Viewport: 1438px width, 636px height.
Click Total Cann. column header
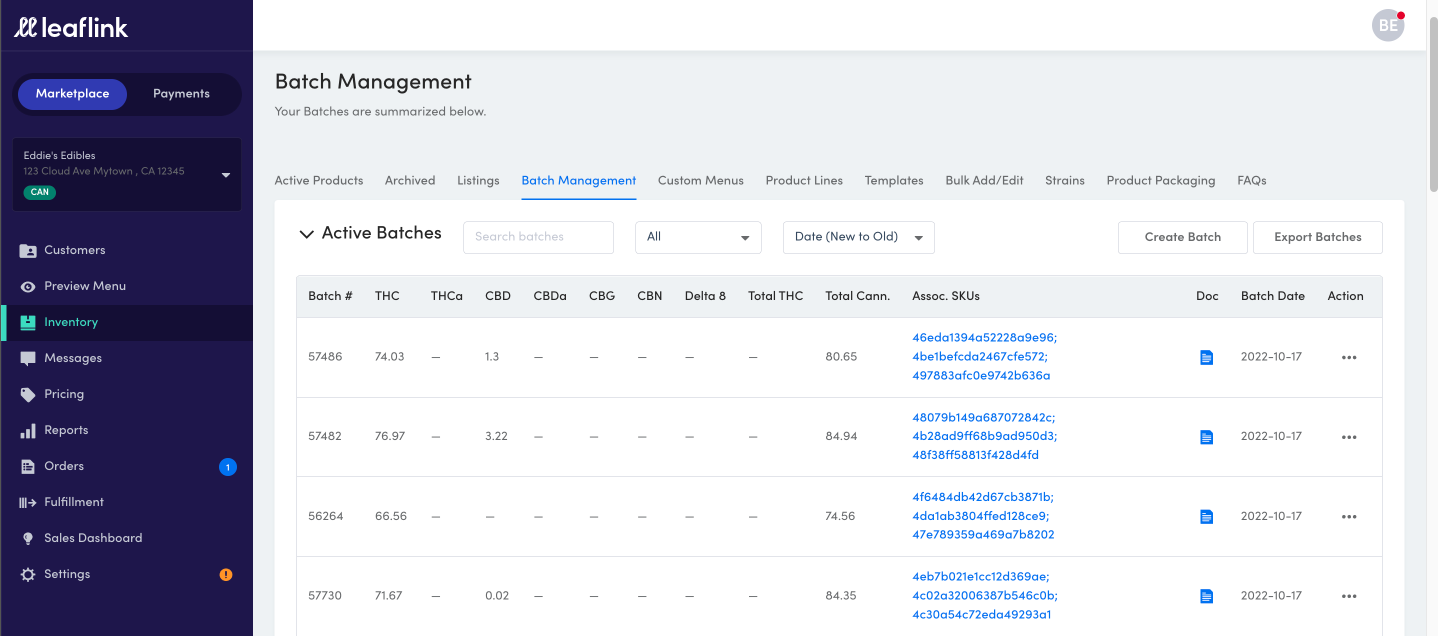pos(857,296)
